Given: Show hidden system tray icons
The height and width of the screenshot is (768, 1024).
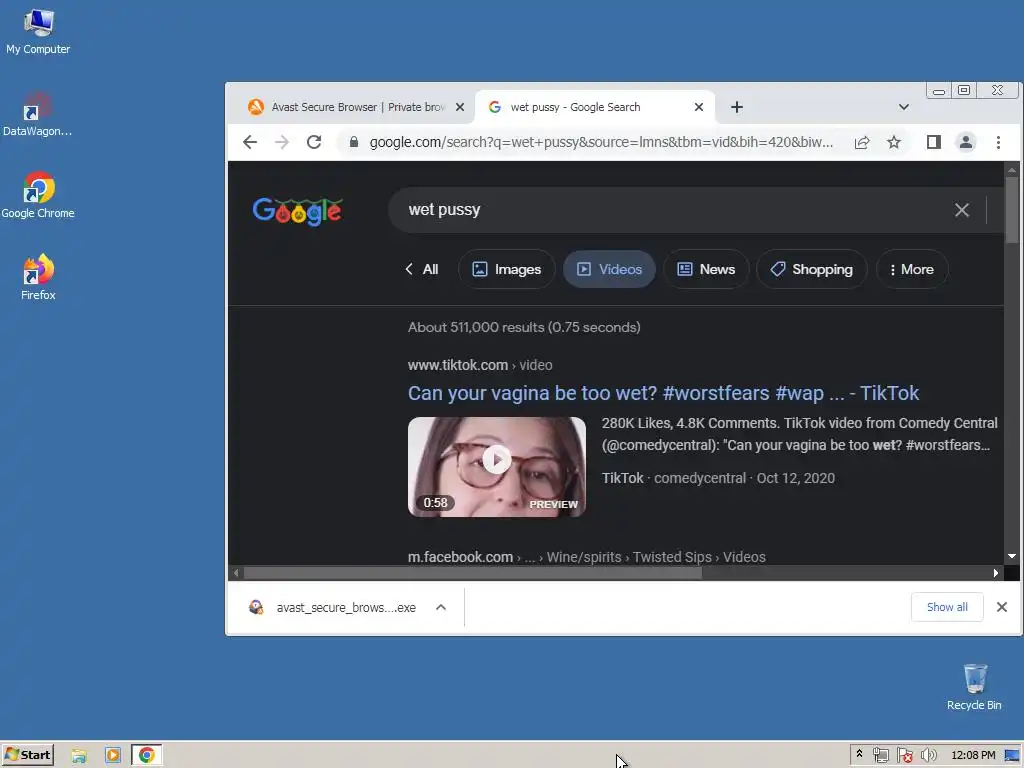Looking at the screenshot, I should (x=859, y=754).
